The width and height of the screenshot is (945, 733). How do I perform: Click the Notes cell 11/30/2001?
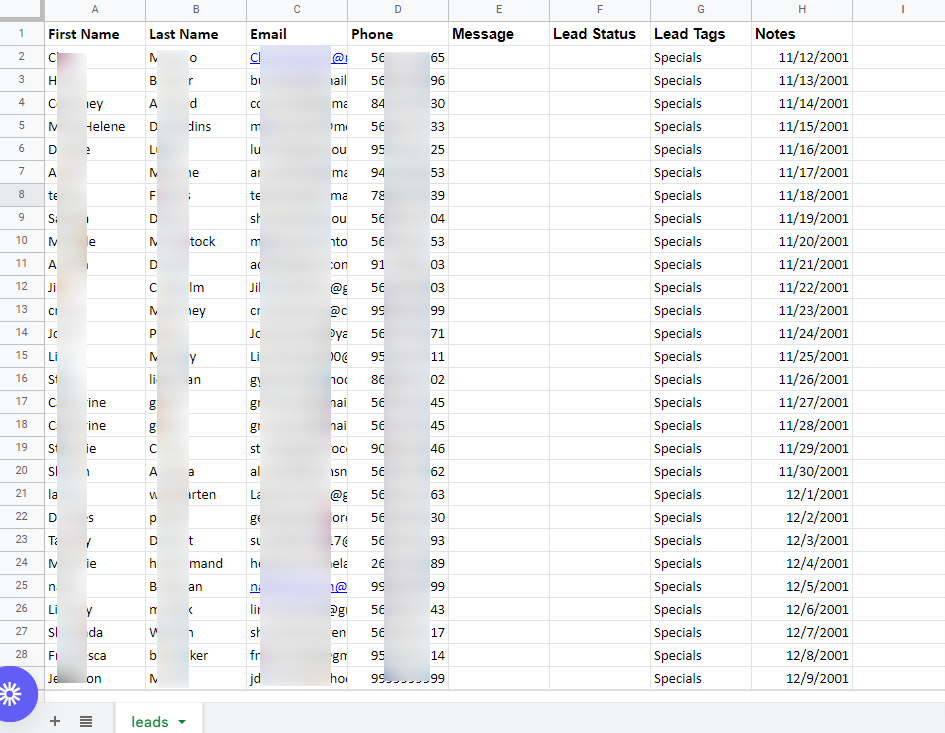(802, 471)
